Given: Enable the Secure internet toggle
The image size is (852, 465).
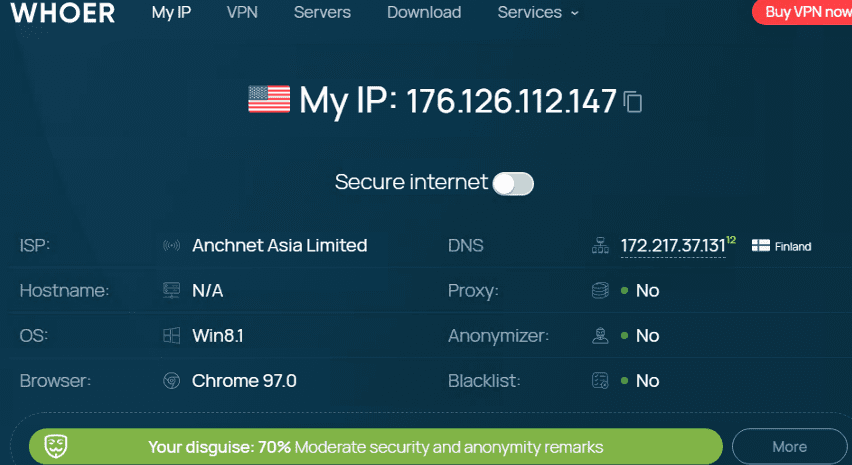Looking at the screenshot, I should point(514,183).
